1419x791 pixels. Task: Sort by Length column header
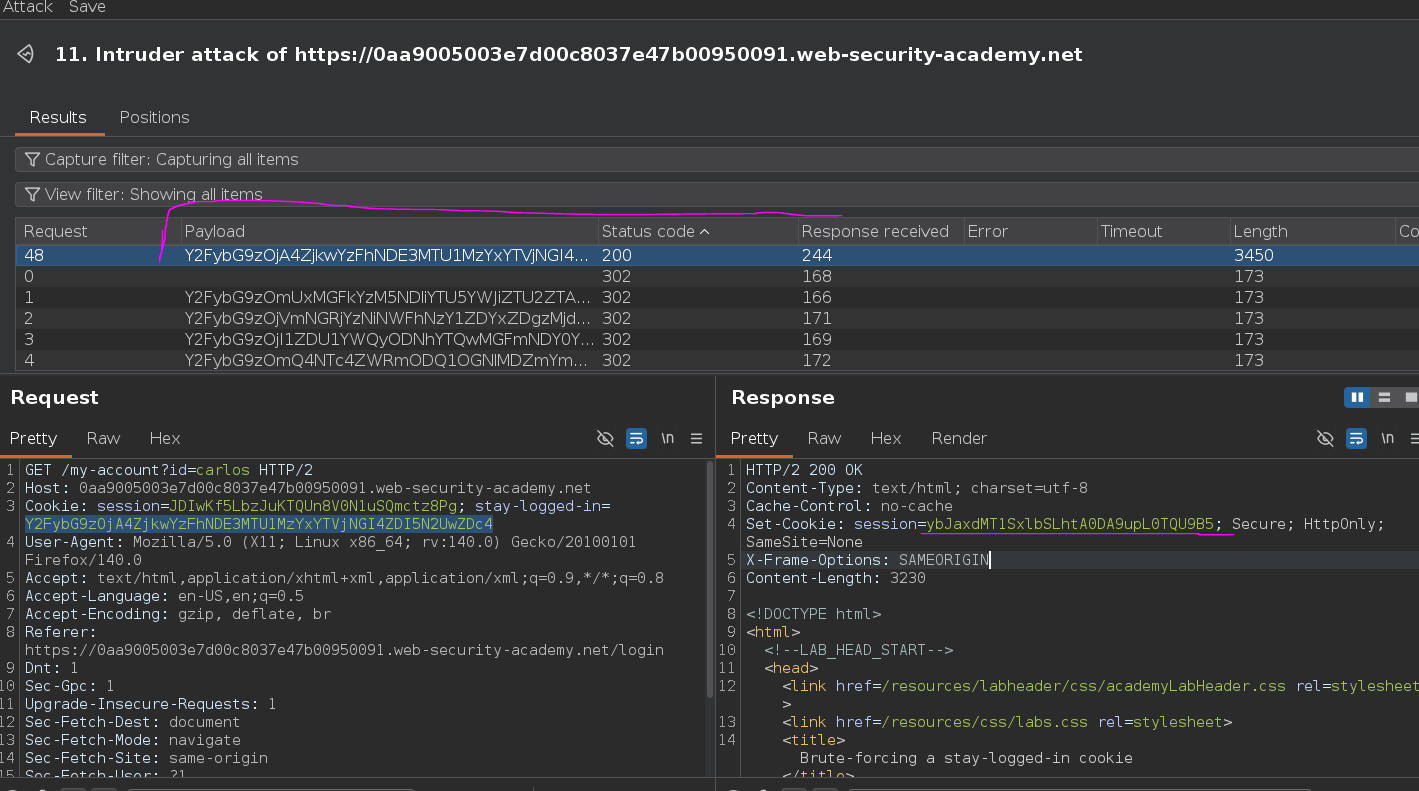[x=1311, y=231]
